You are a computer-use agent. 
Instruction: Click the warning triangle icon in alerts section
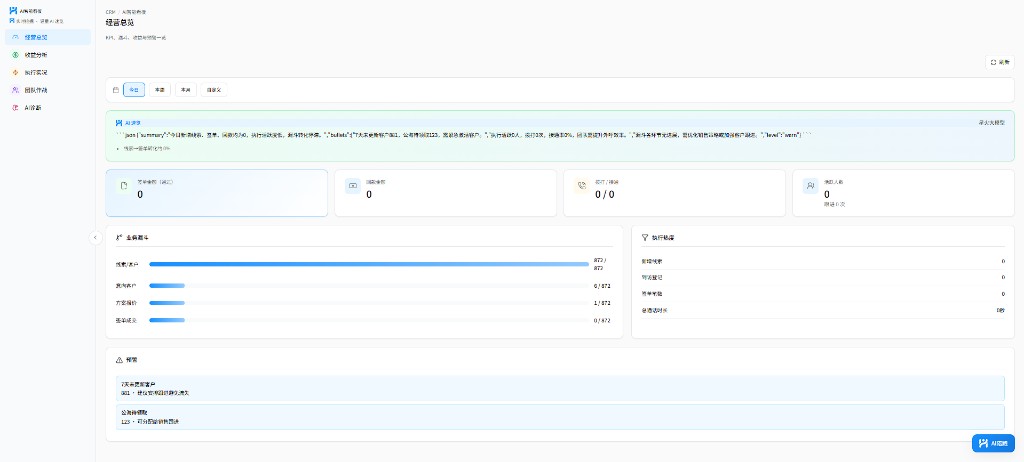(x=119, y=360)
